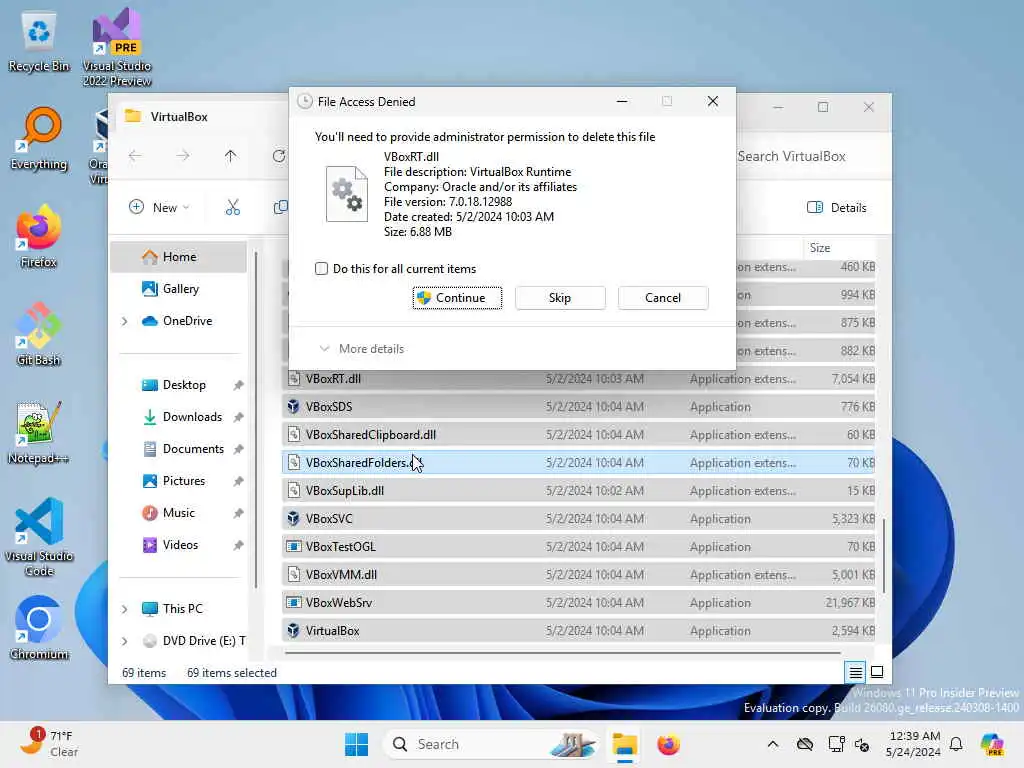Click the horizontal scrollbar in file list
Viewport: 1024px width, 768px height.
pos(562,652)
